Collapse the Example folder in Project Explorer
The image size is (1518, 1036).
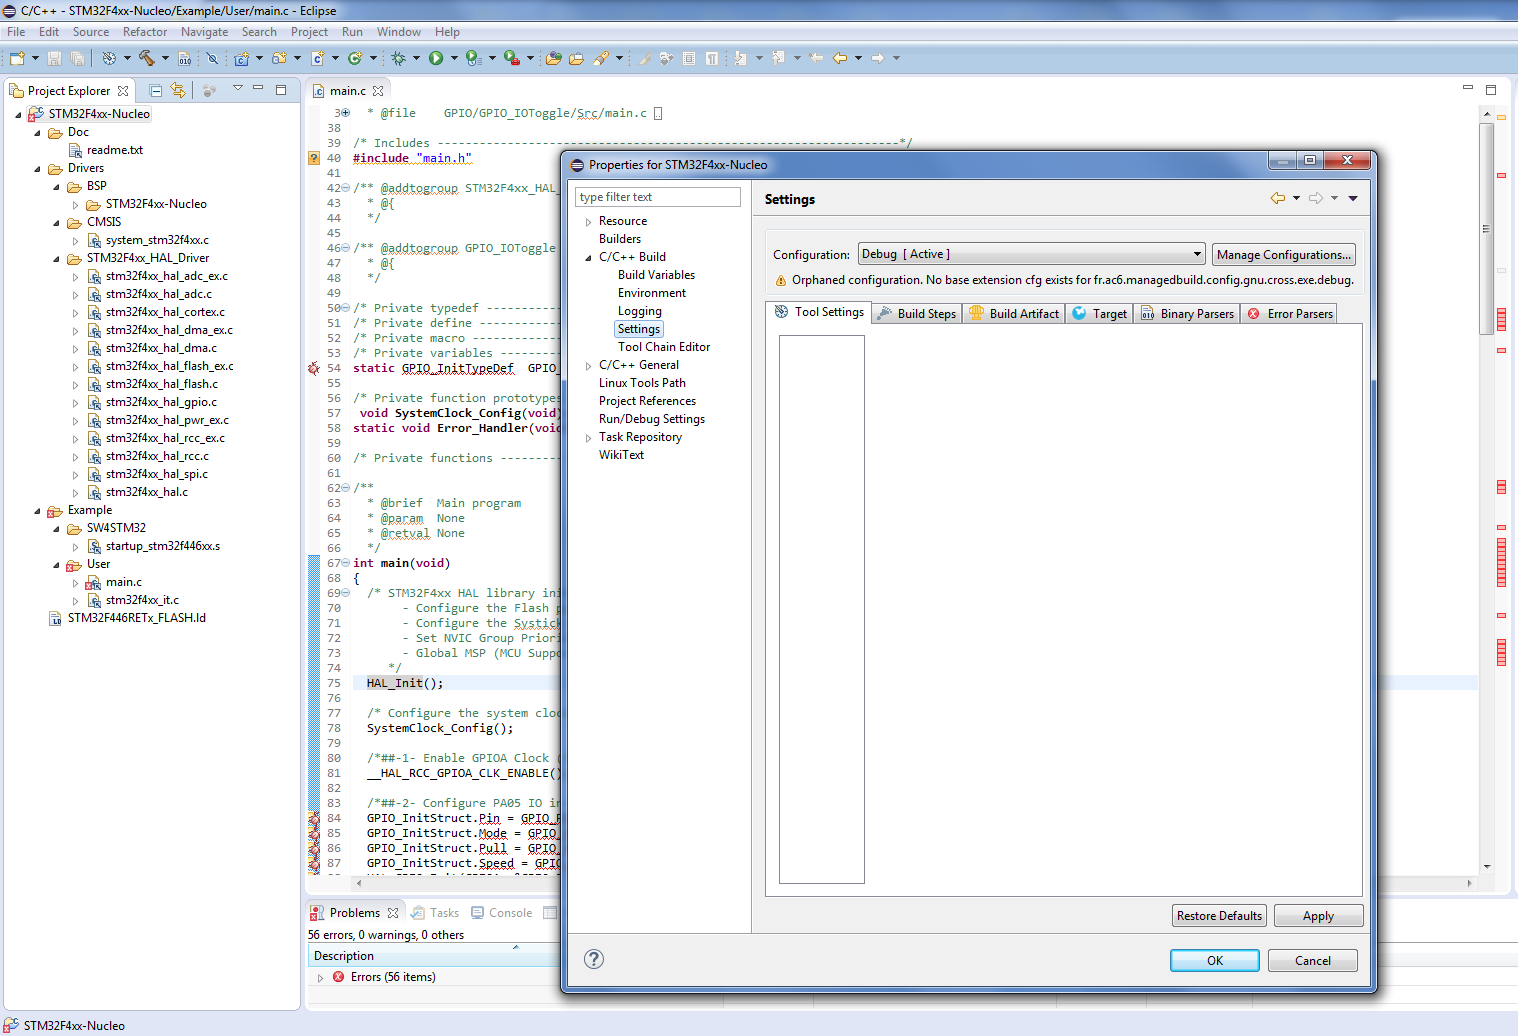(x=37, y=511)
